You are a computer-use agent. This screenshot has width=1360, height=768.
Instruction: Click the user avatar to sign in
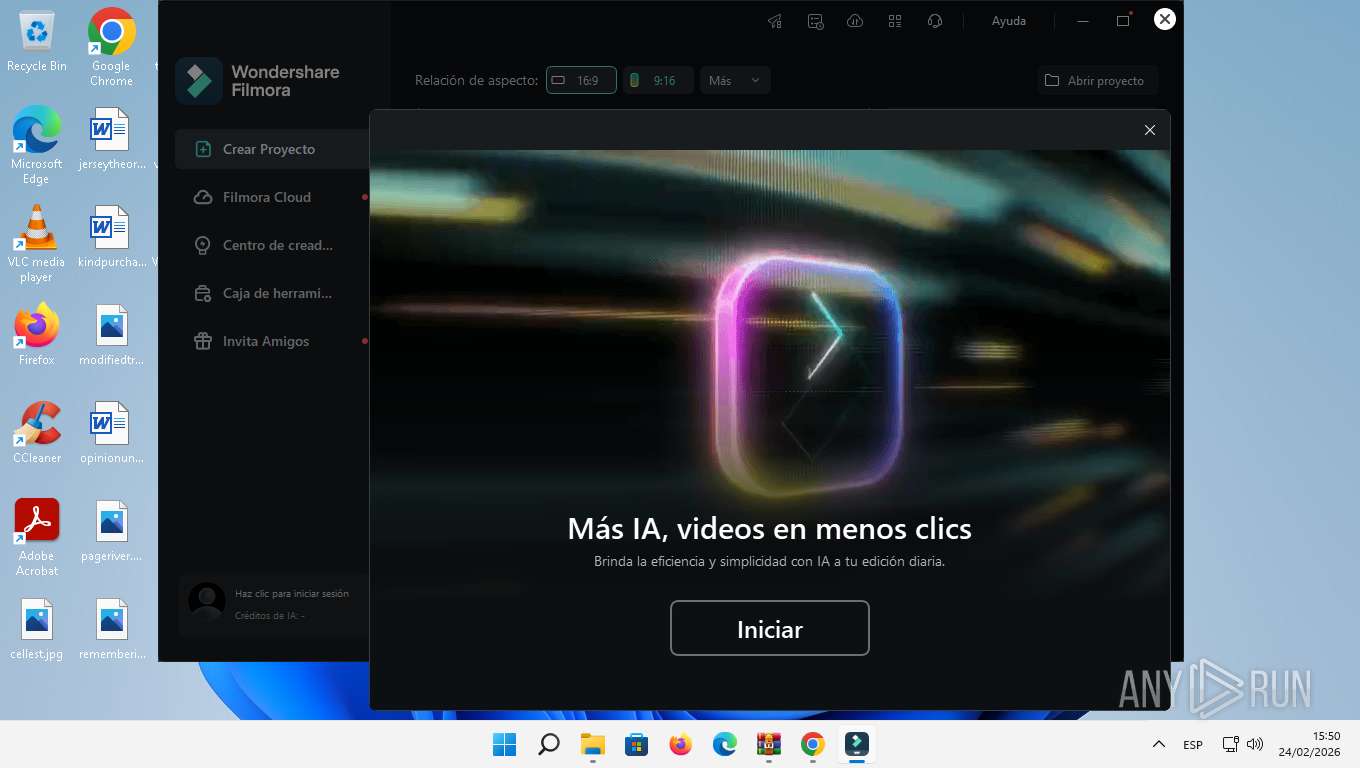(207, 603)
